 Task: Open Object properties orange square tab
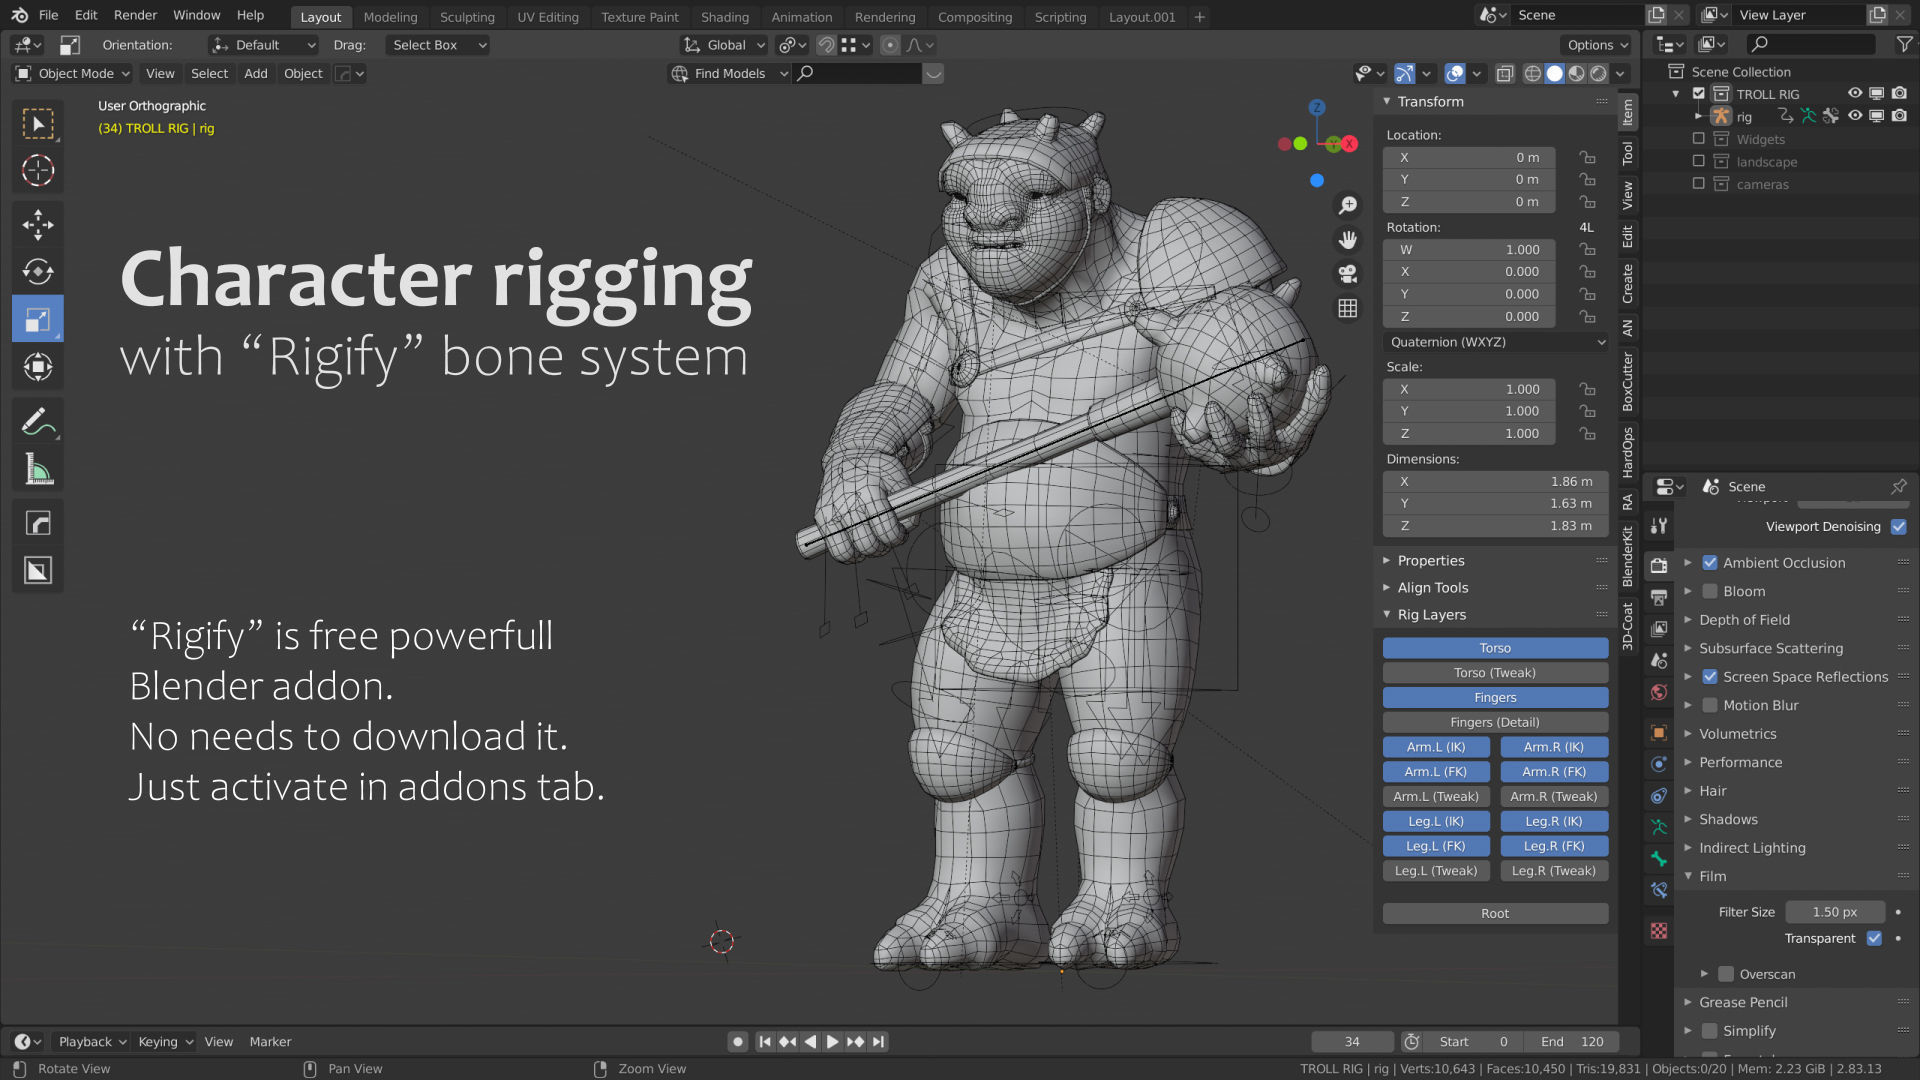click(1659, 733)
